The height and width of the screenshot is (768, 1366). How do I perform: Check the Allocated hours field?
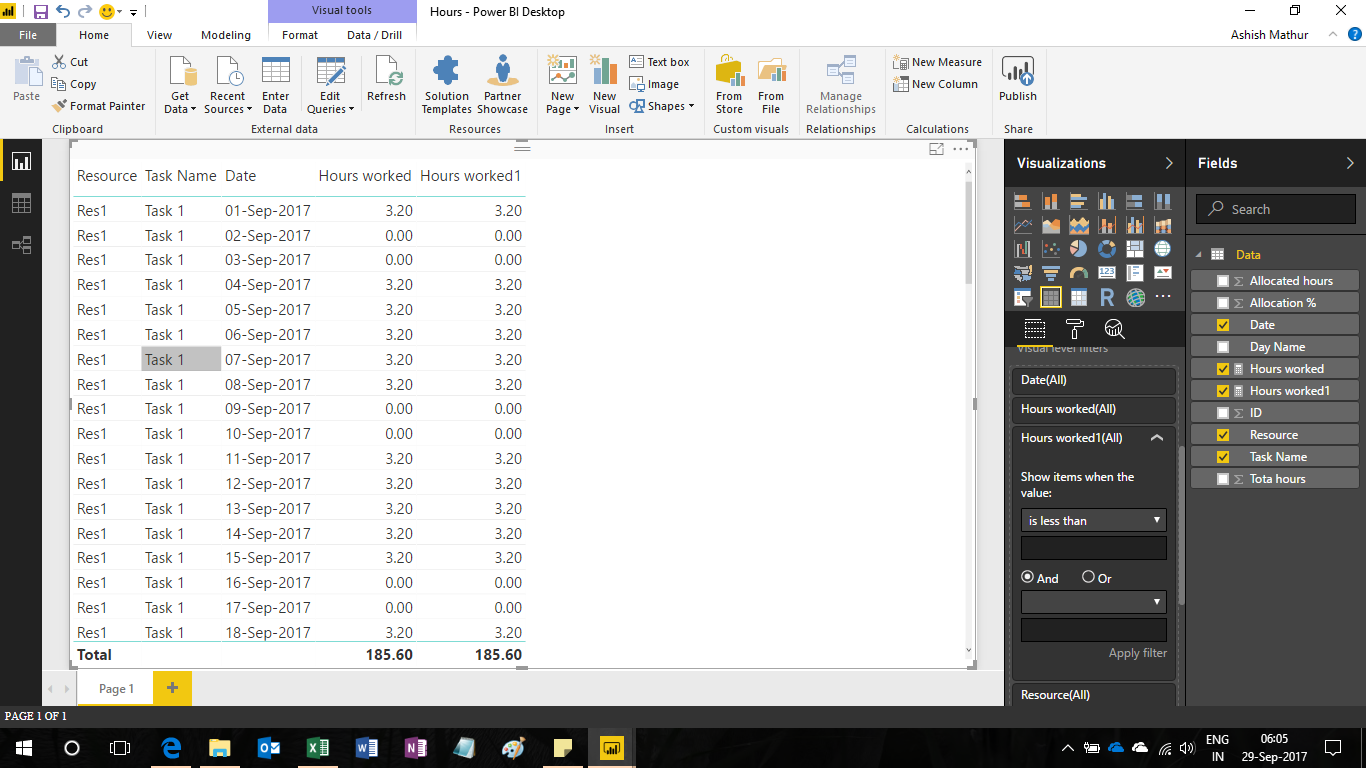coord(1222,281)
